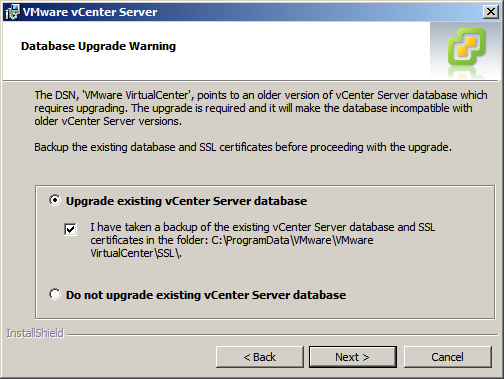This screenshot has height=379, width=504.
Task: Click the Database Upgrade Warning heading
Action: [98, 46]
